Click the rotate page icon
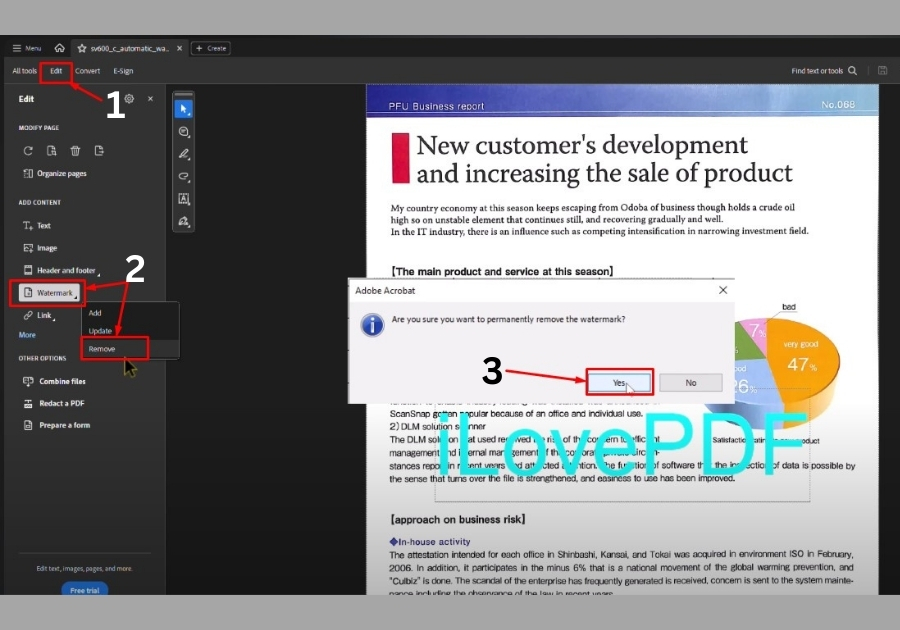 coord(28,151)
